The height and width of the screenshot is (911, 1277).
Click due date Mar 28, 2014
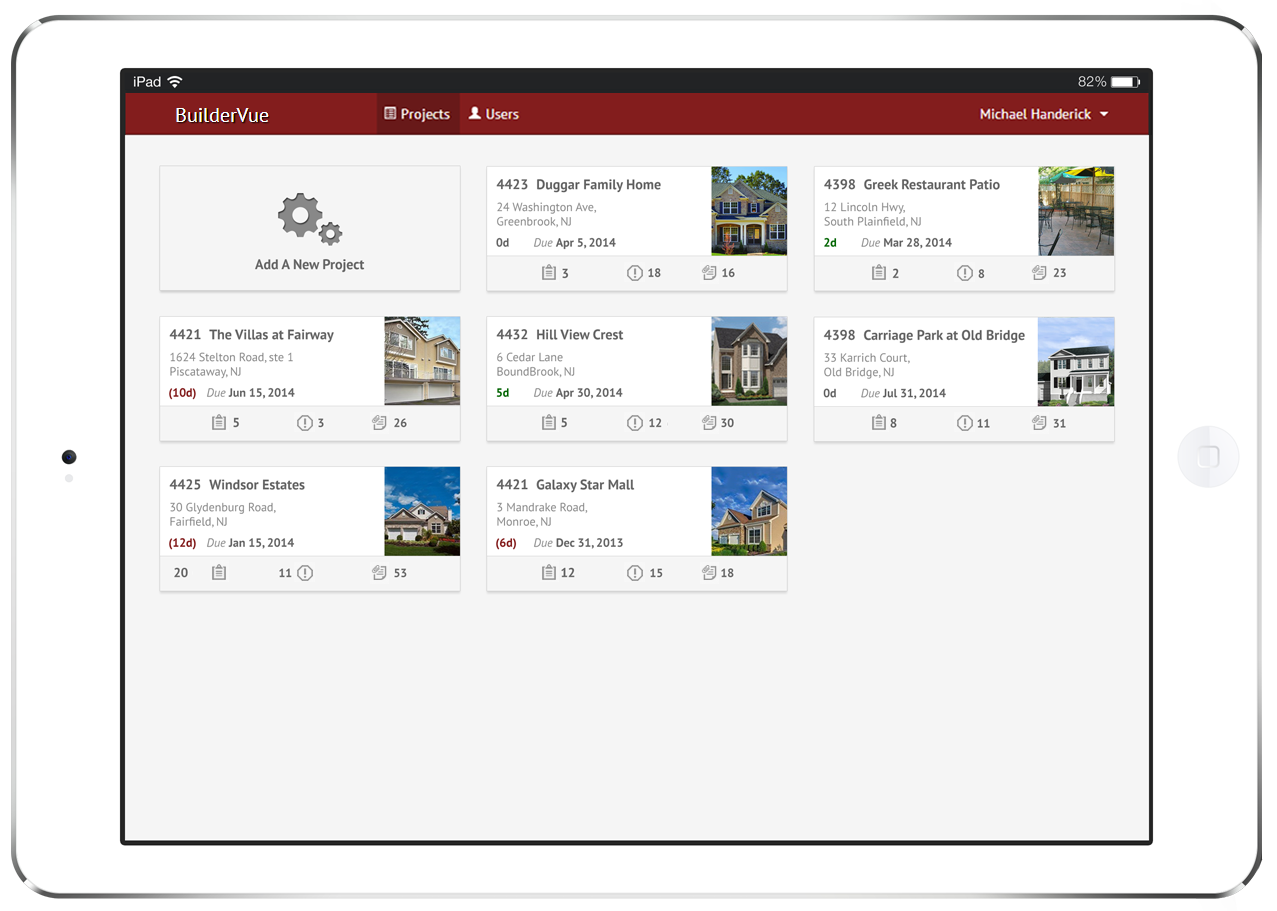coord(917,242)
